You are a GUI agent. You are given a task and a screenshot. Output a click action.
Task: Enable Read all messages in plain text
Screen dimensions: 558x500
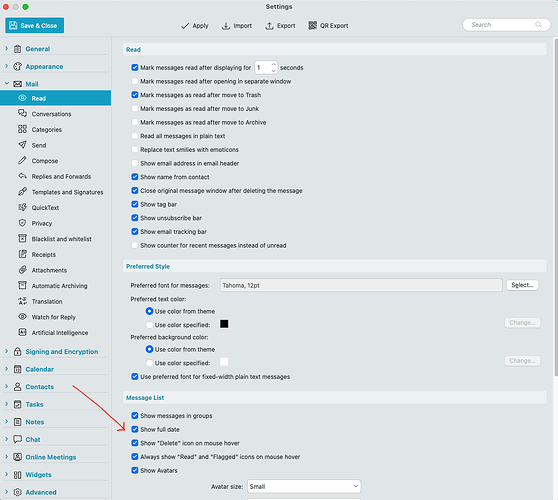point(135,136)
